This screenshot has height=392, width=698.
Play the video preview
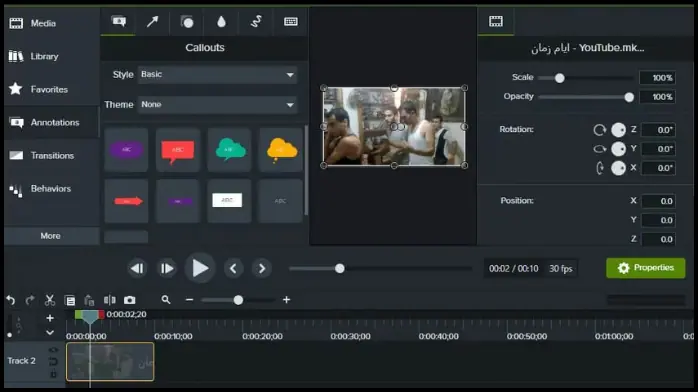pos(200,268)
